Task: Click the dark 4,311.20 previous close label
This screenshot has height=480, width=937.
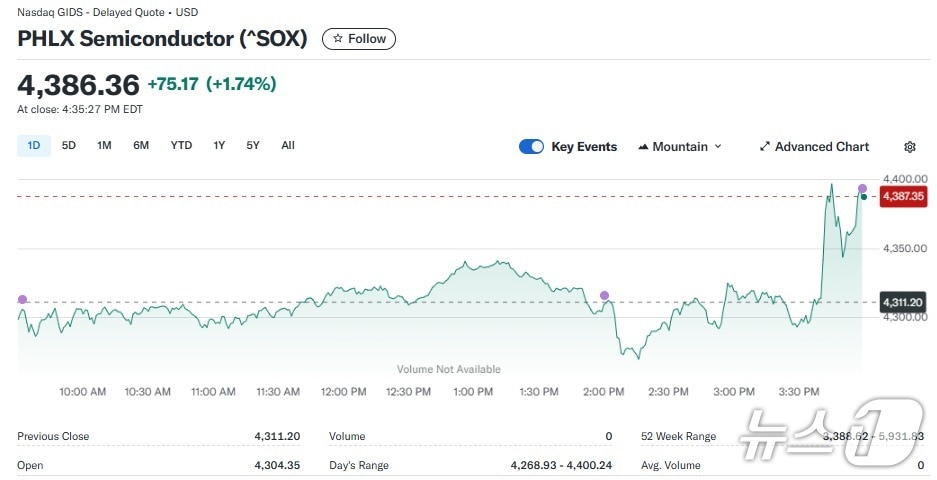Action: coord(903,302)
